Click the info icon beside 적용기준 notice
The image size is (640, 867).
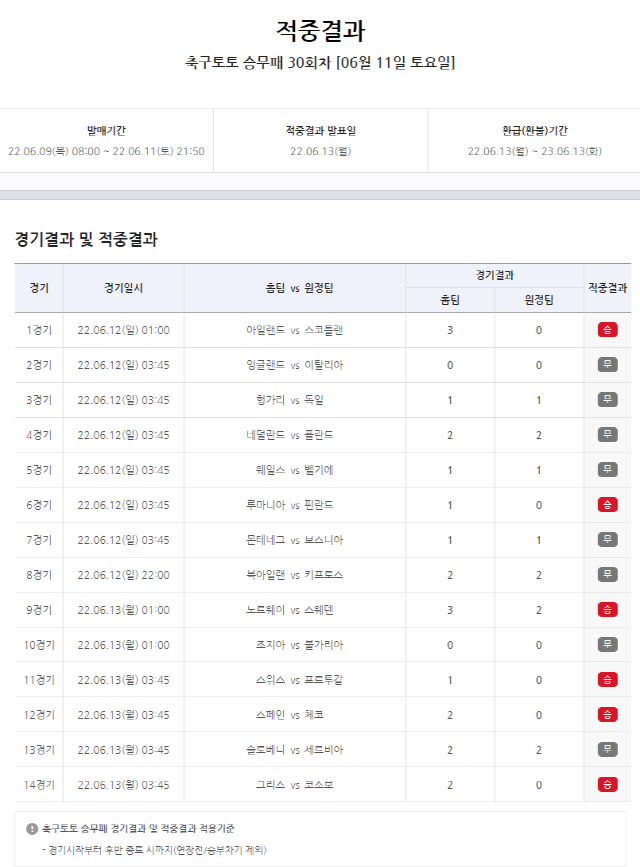[32, 829]
